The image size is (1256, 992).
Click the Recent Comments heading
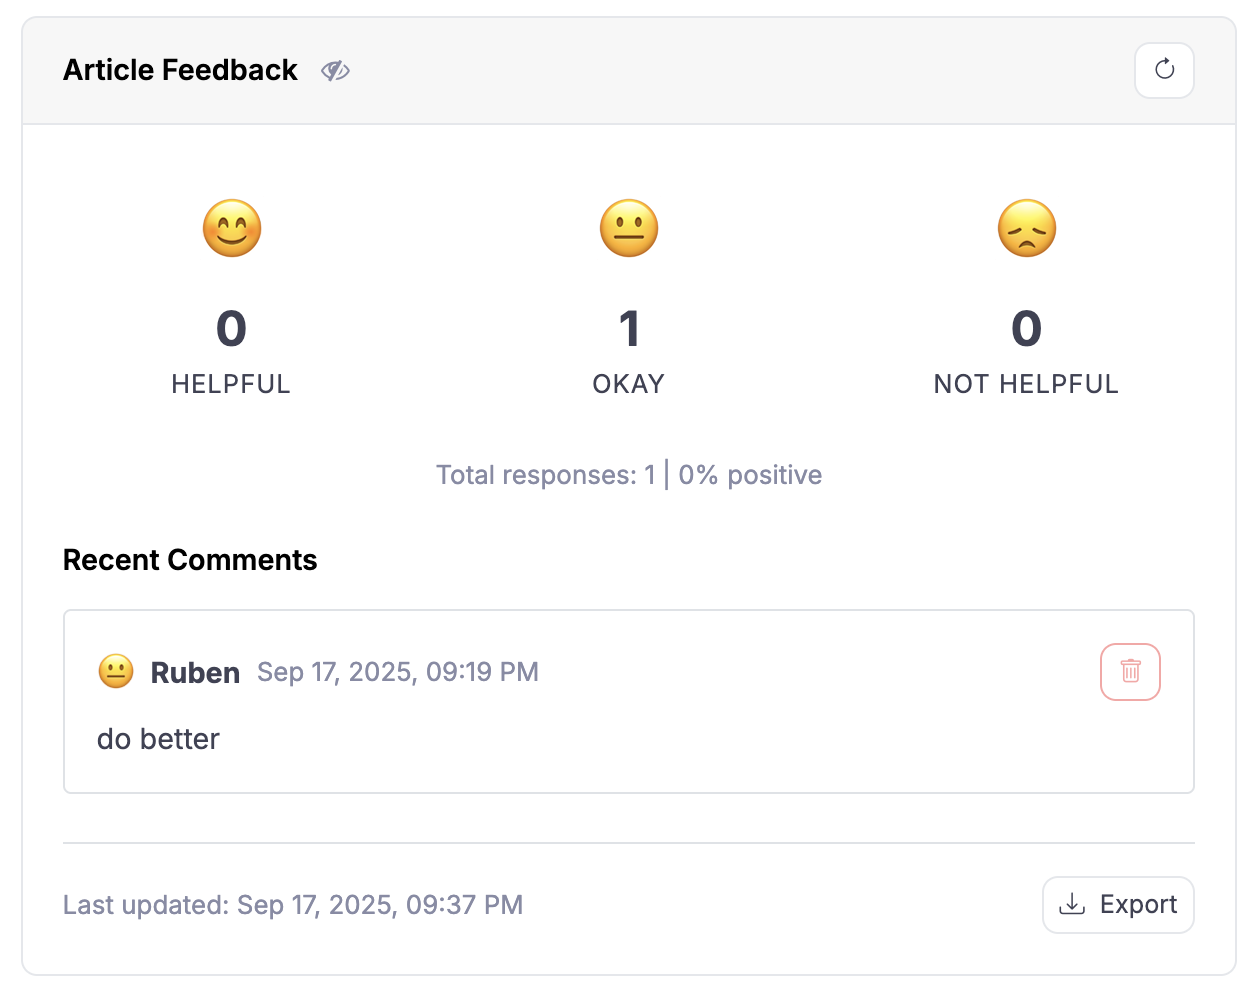[x=190, y=560]
